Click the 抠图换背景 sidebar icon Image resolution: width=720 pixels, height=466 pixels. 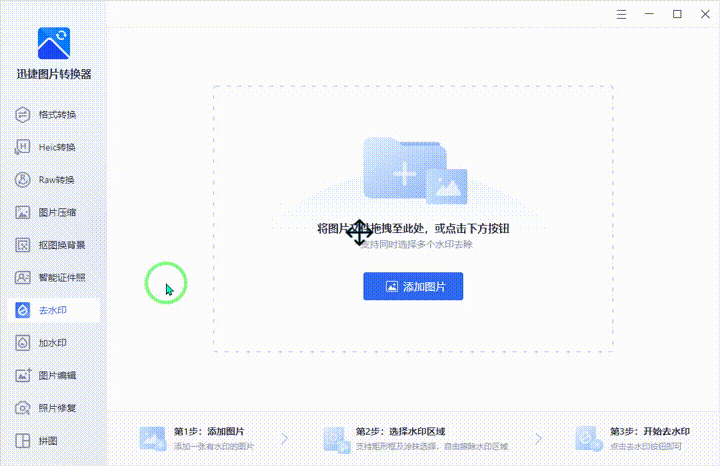pyautogui.click(x=22, y=245)
